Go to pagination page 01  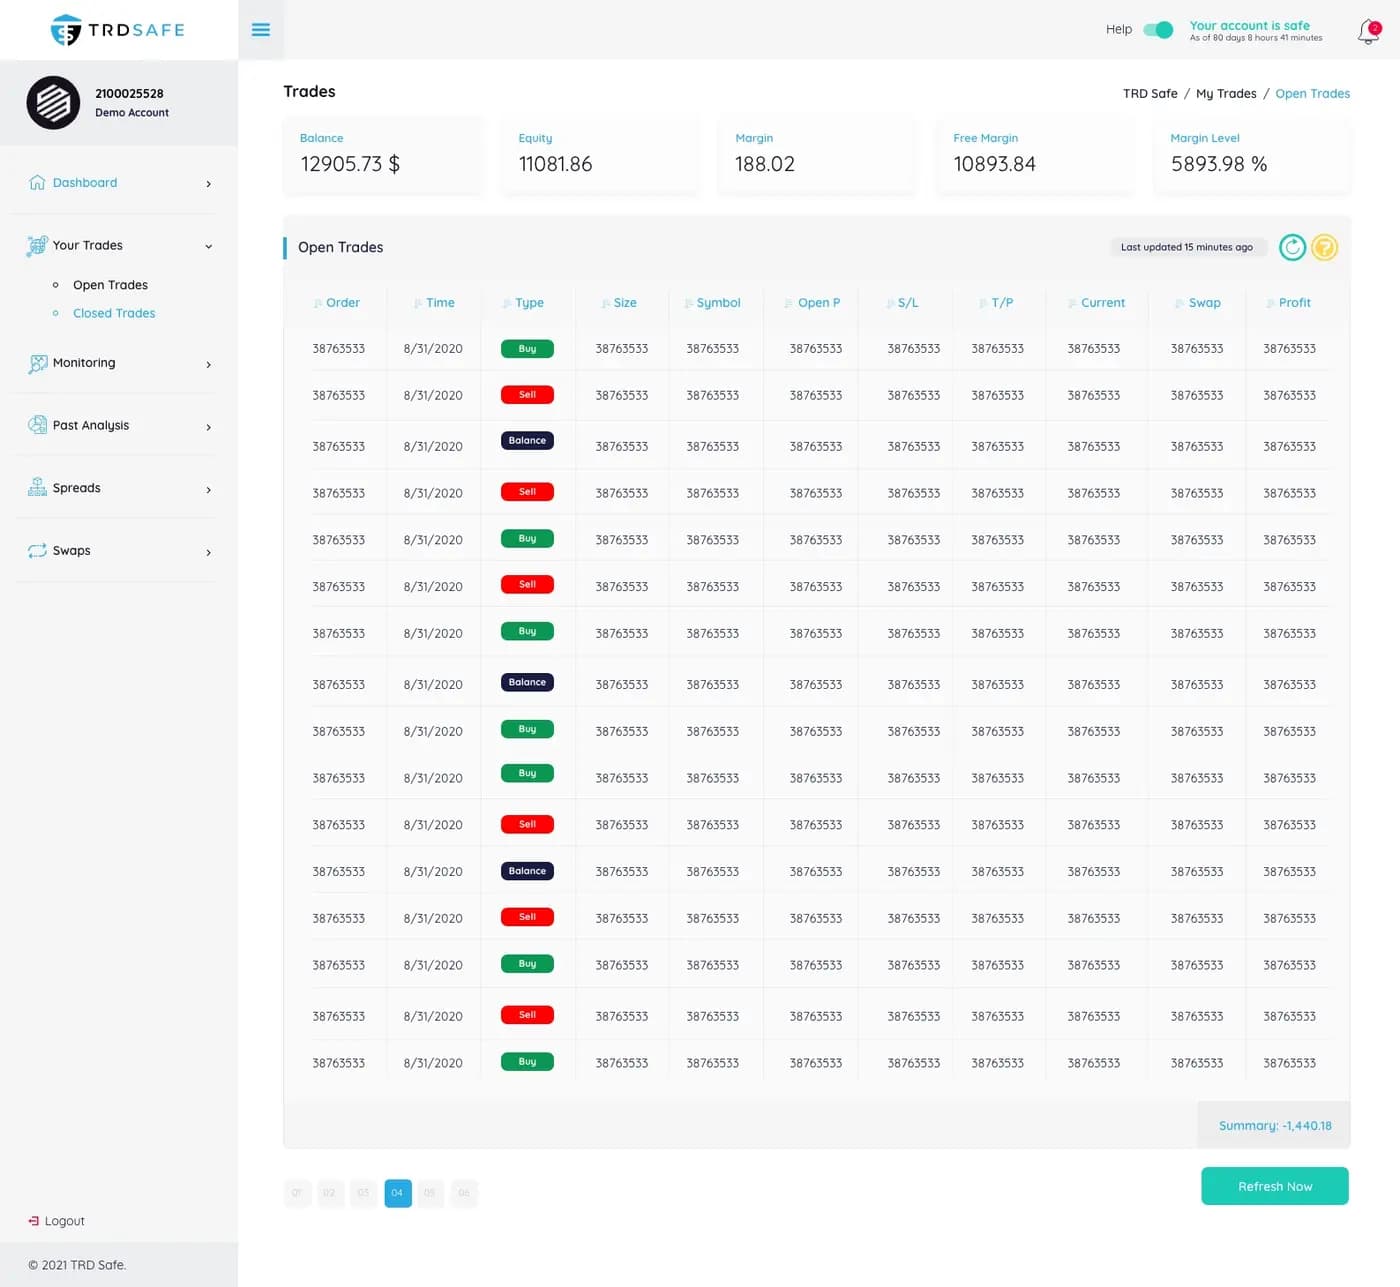pyautogui.click(x=297, y=1193)
